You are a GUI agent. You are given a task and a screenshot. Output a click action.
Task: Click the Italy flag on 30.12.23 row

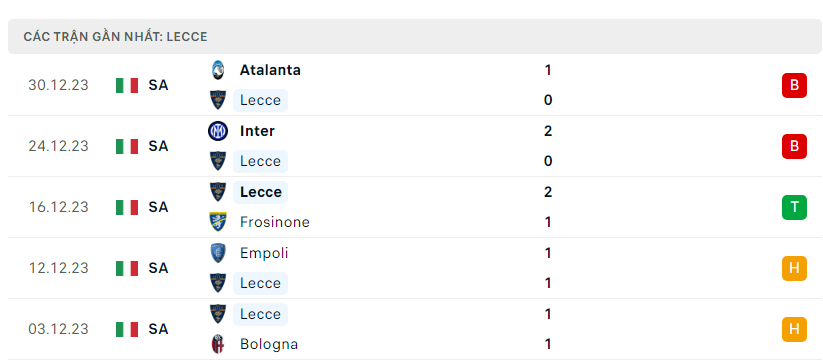tap(127, 86)
